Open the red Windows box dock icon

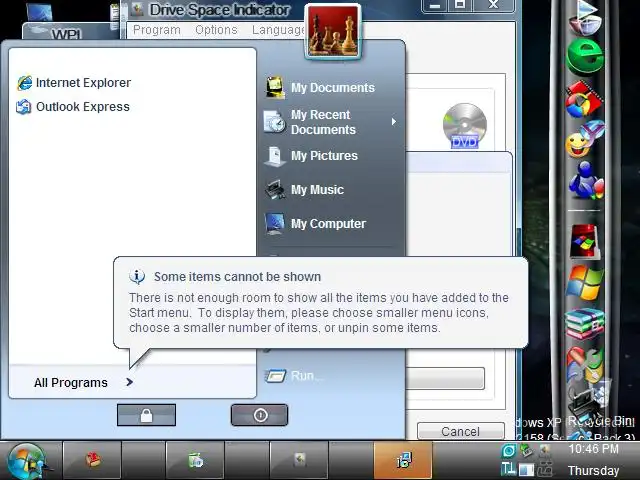(x=584, y=242)
